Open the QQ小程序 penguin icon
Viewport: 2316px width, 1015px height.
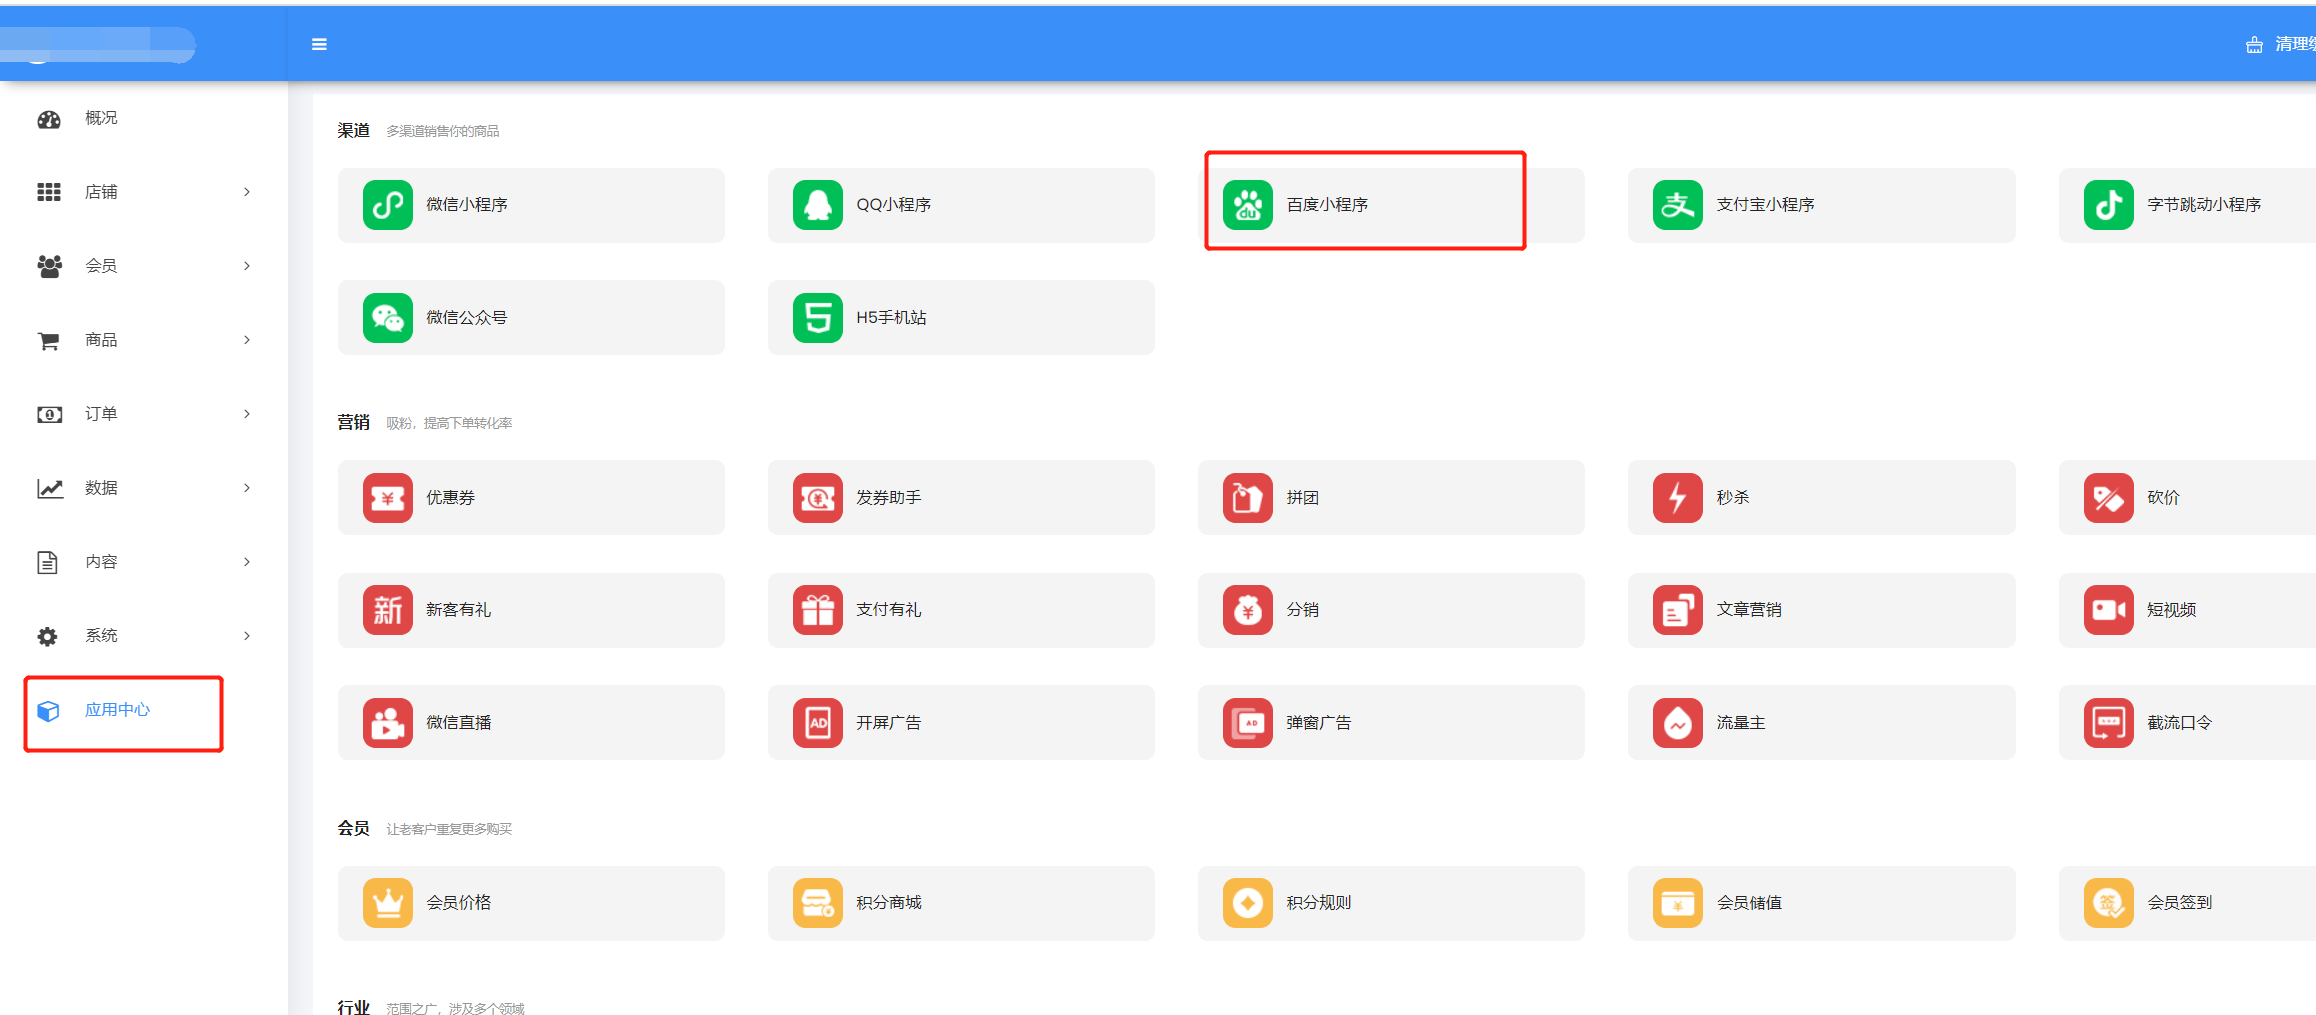[x=818, y=205]
